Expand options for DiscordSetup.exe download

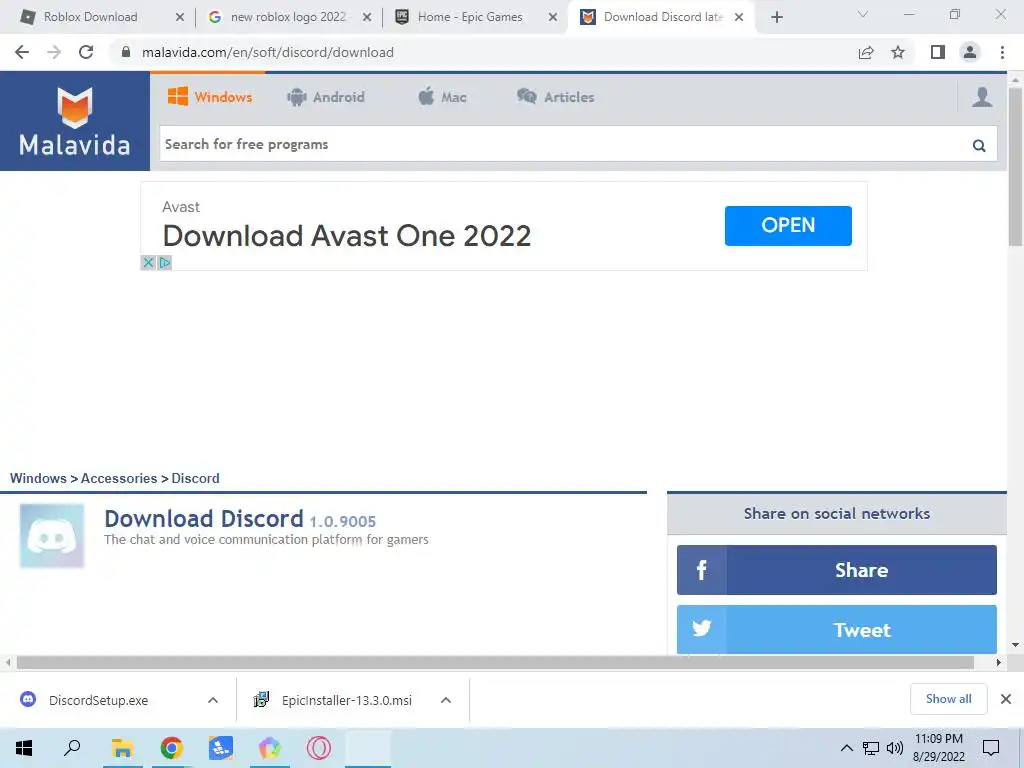point(212,700)
